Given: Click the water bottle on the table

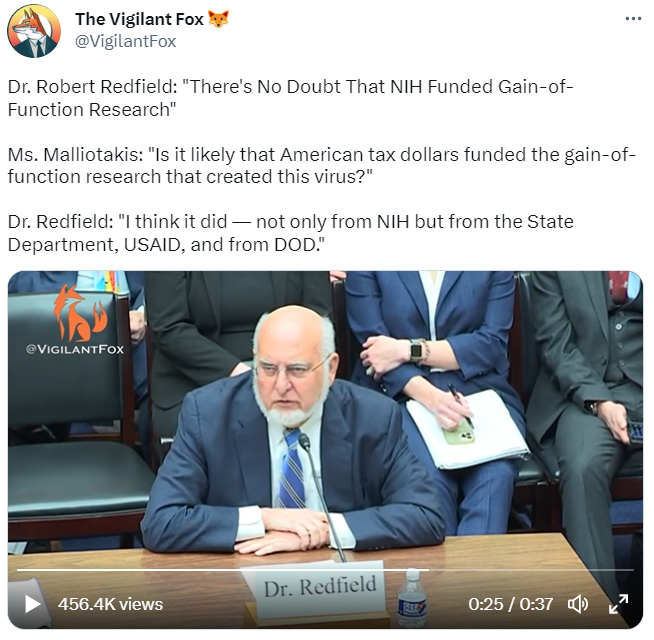Looking at the screenshot, I should (x=412, y=597).
